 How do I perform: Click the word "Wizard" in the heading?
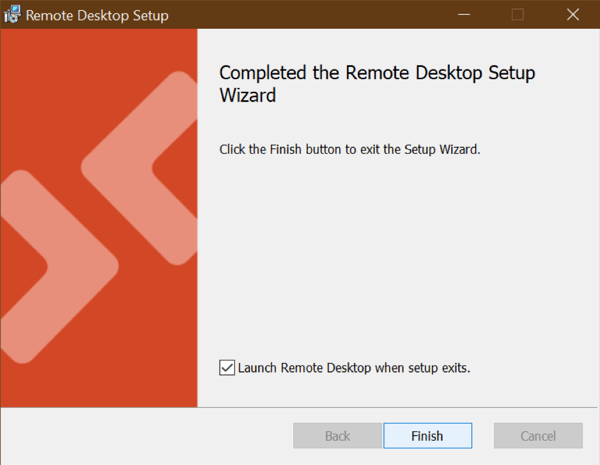[246, 96]
